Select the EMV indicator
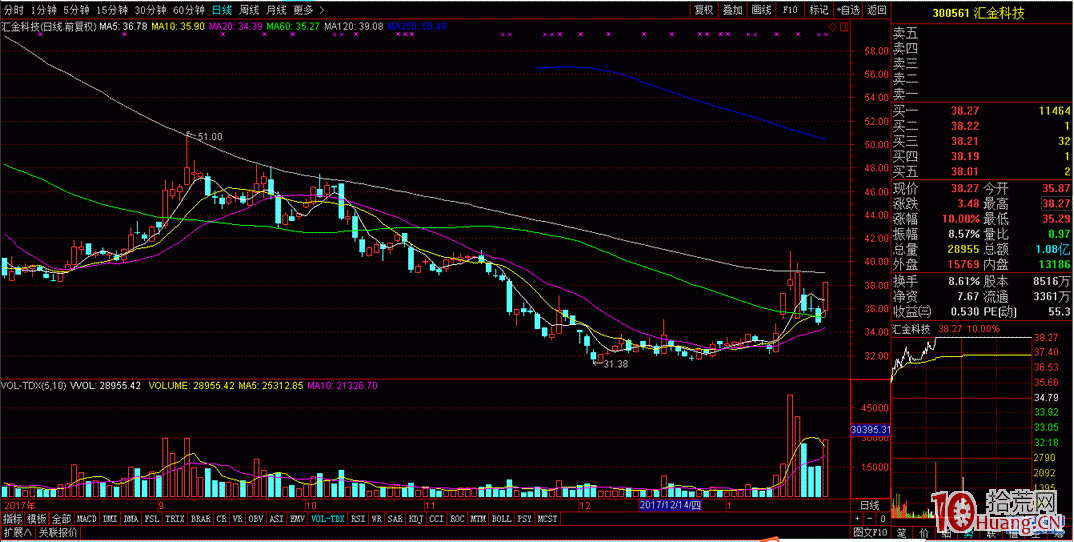Screen dimensions: 1074x542 [299, 519]
